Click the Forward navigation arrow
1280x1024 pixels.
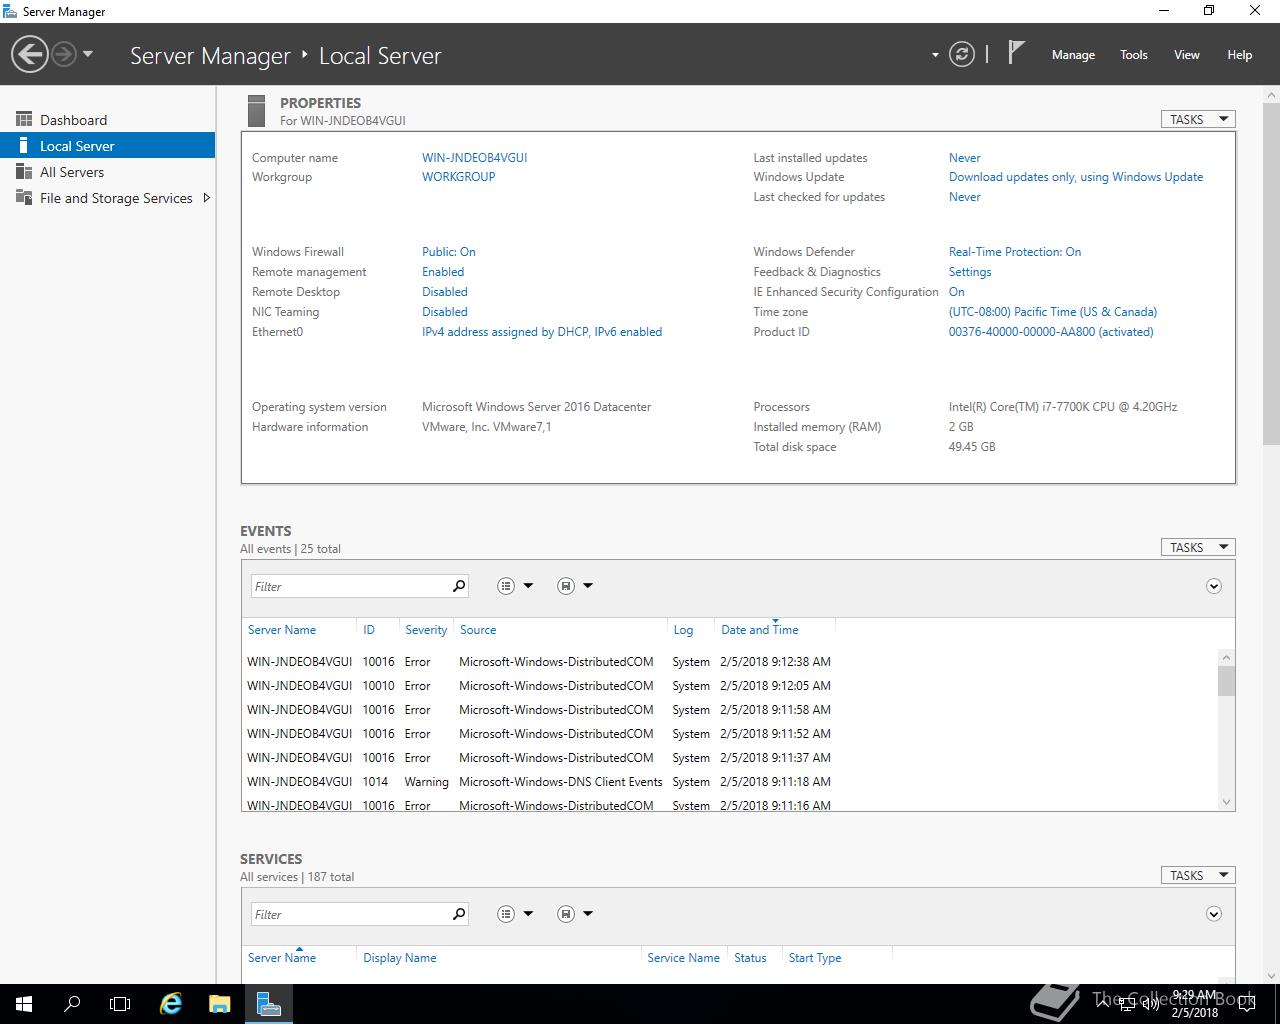(64, 54)
